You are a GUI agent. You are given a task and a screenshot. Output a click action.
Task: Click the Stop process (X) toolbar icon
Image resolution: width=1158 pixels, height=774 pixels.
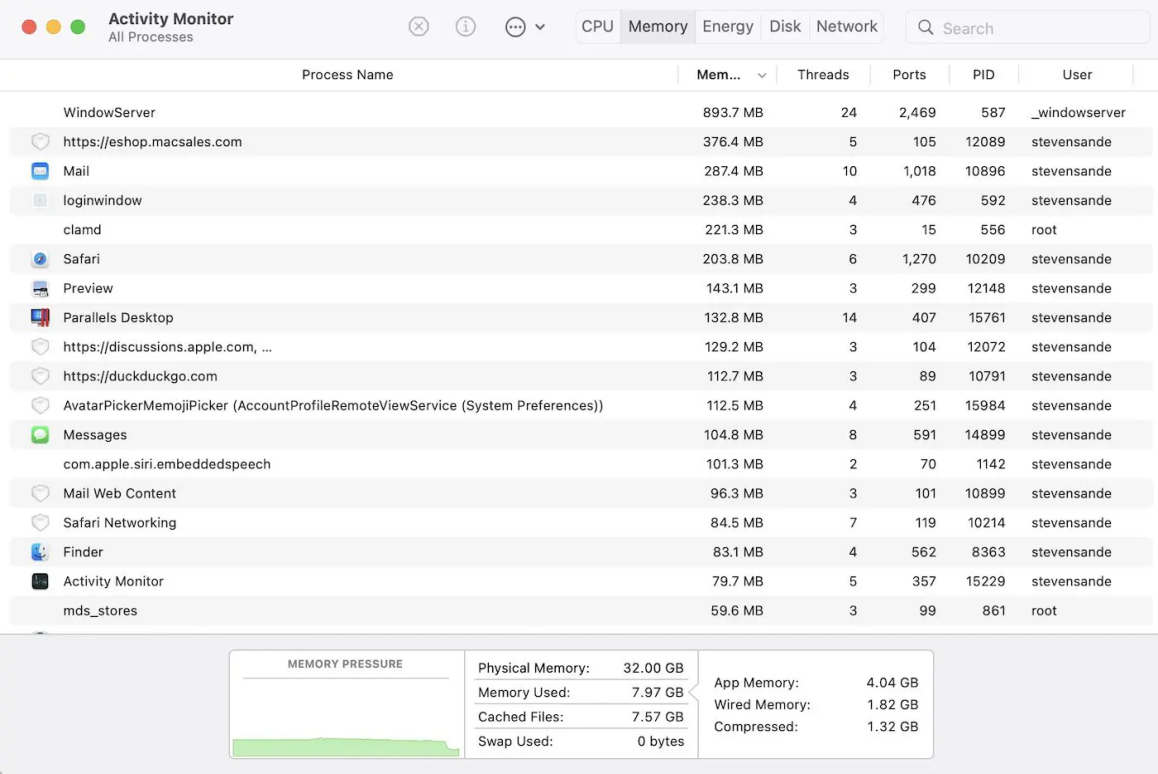click(419, 27)
